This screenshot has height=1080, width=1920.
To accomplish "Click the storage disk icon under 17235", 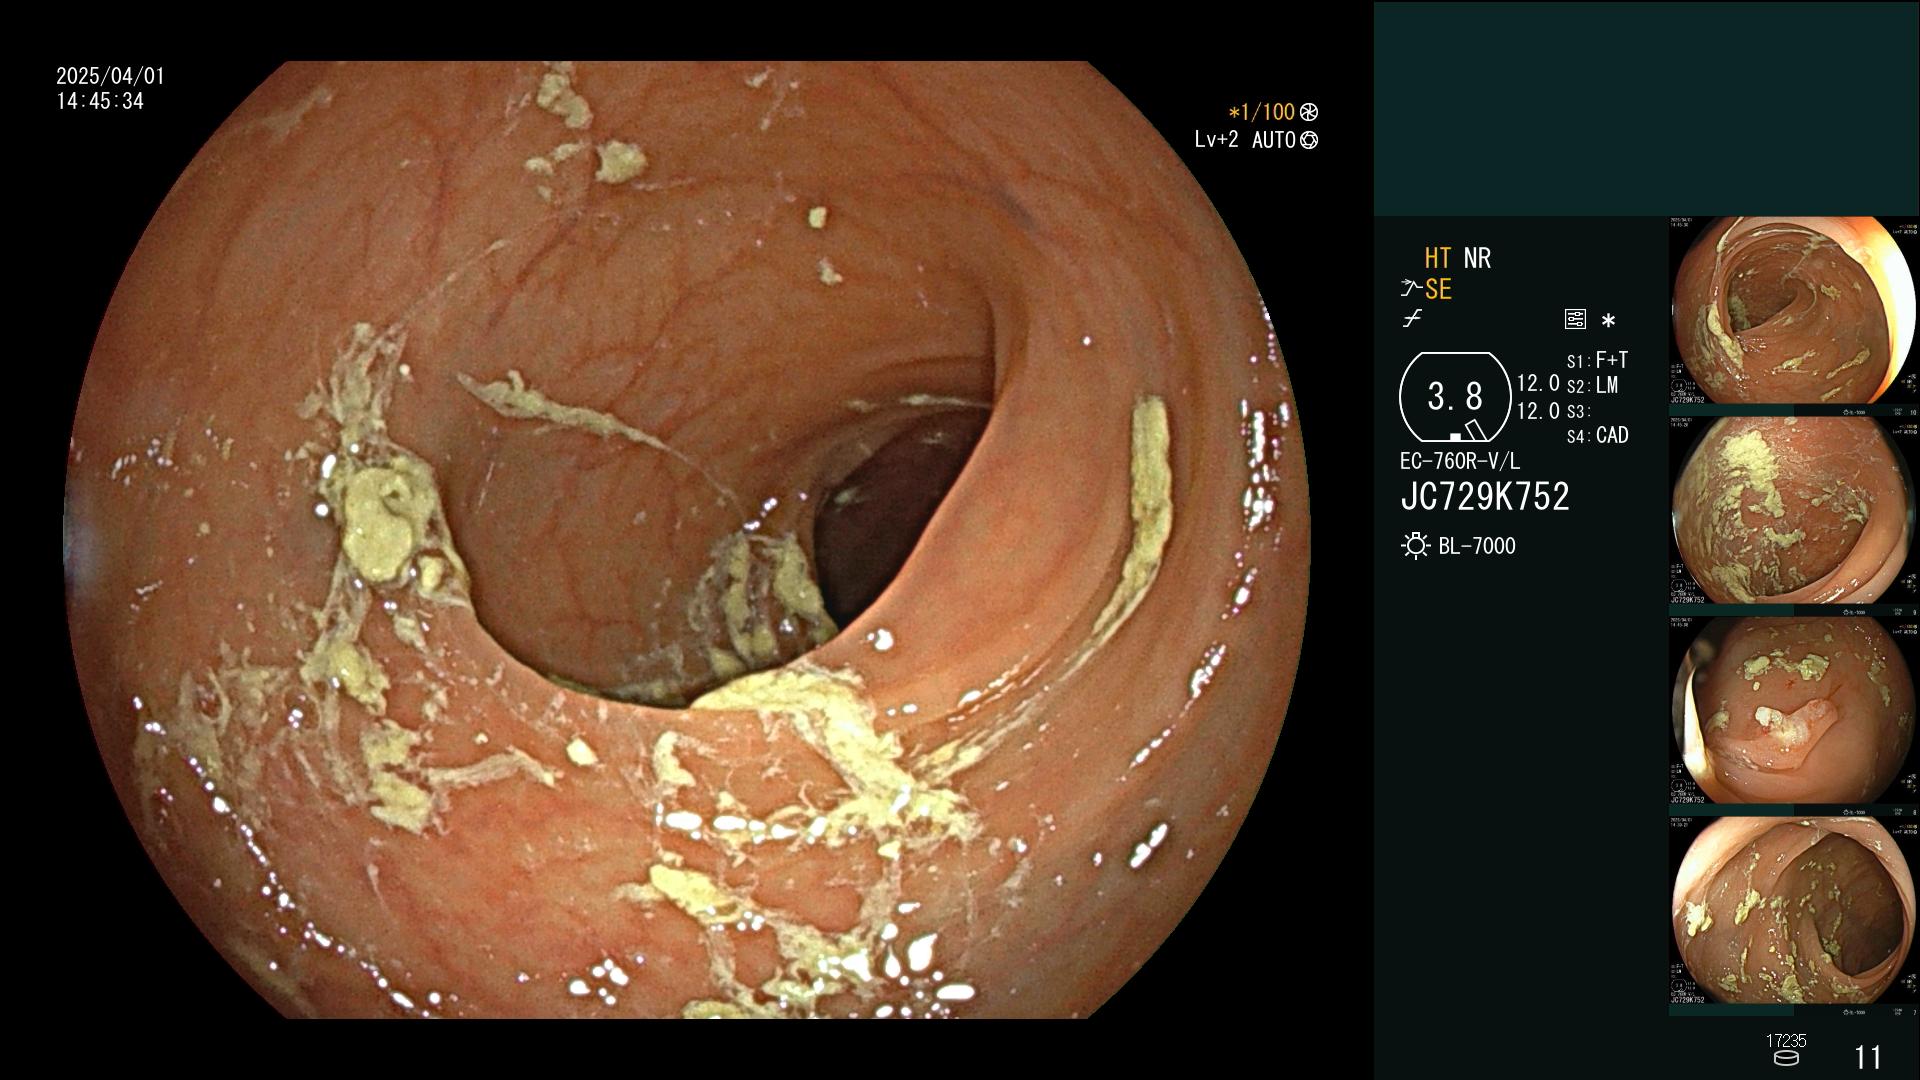I will (x=1786, y=1058).
